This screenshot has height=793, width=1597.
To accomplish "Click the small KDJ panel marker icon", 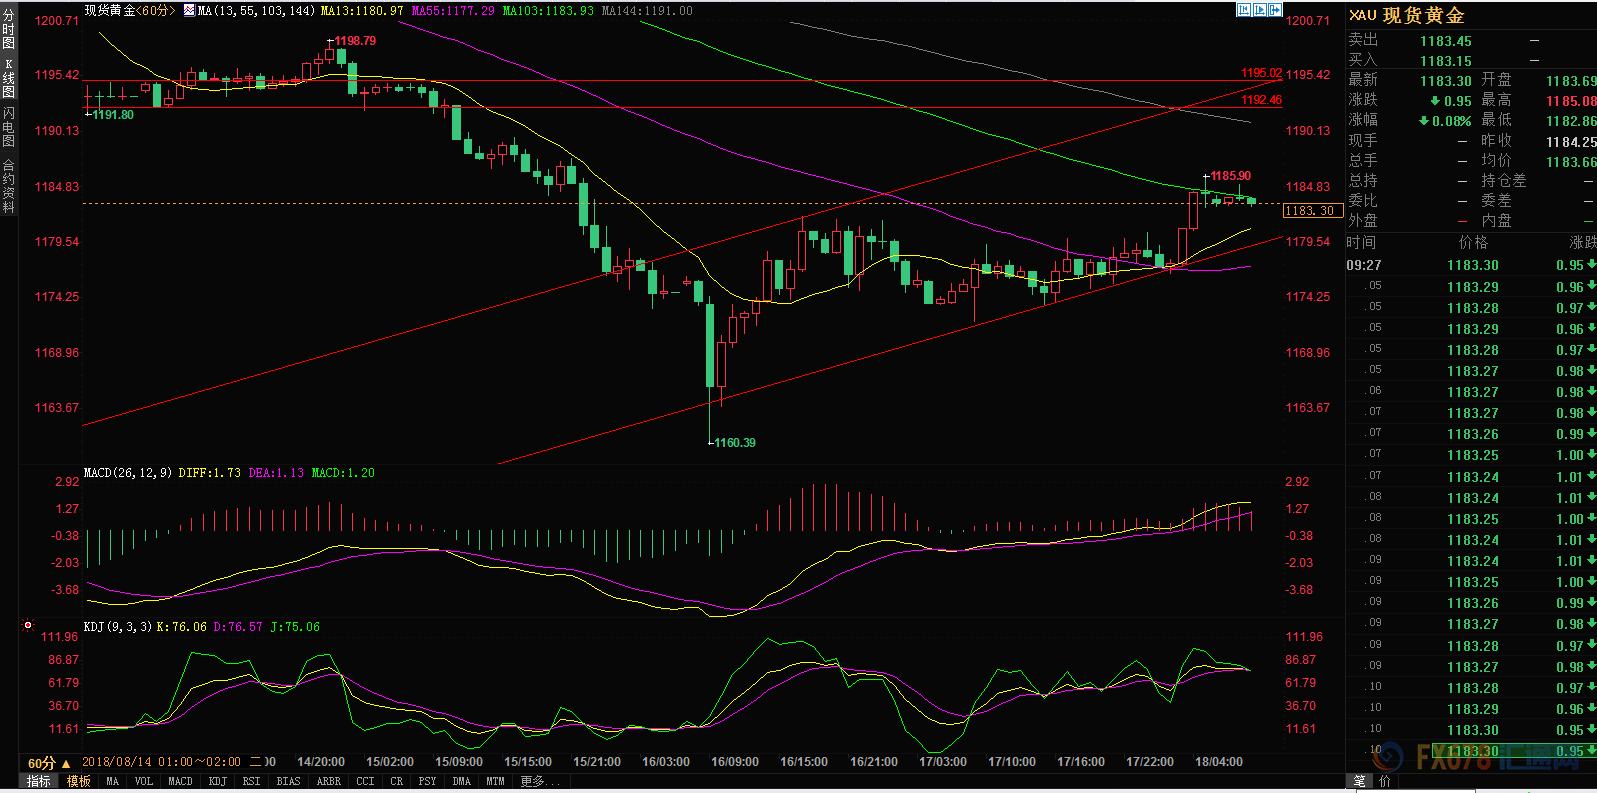I will 28,626.
